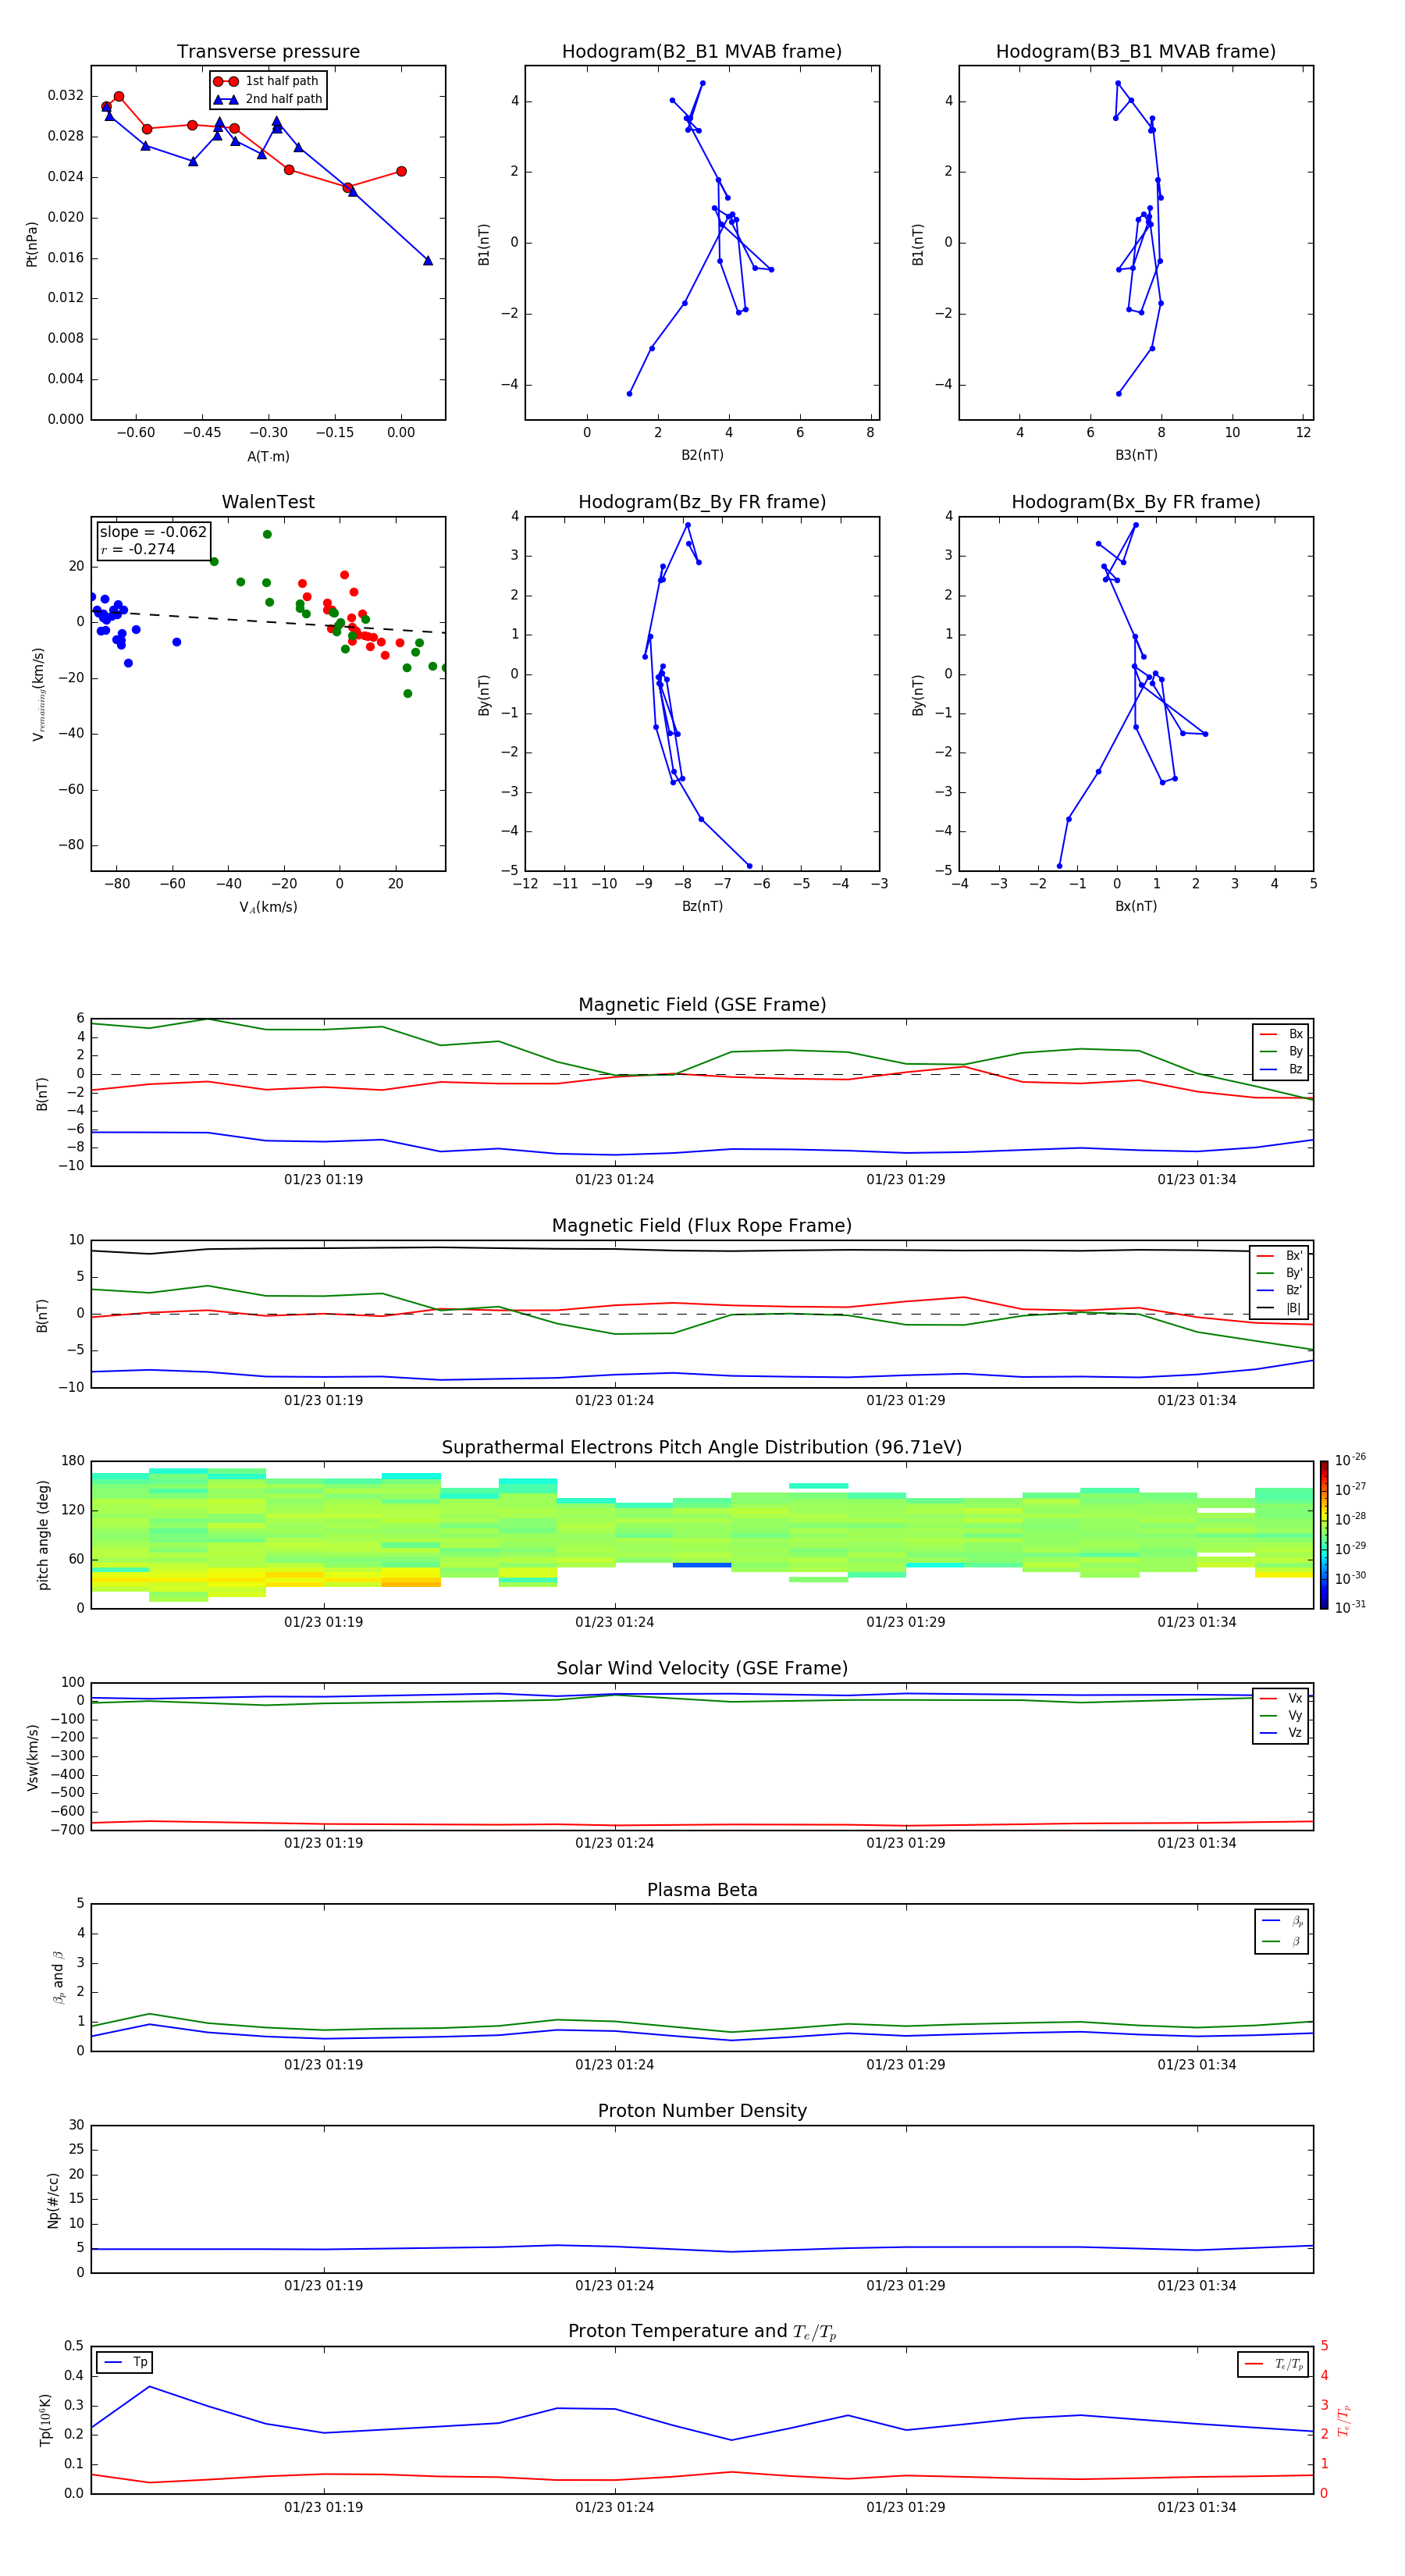The width and height of the screenshot is (1405, 2576).
Task: Click the Walen test V_A(km/s) axis label
Action: (268, 908)
